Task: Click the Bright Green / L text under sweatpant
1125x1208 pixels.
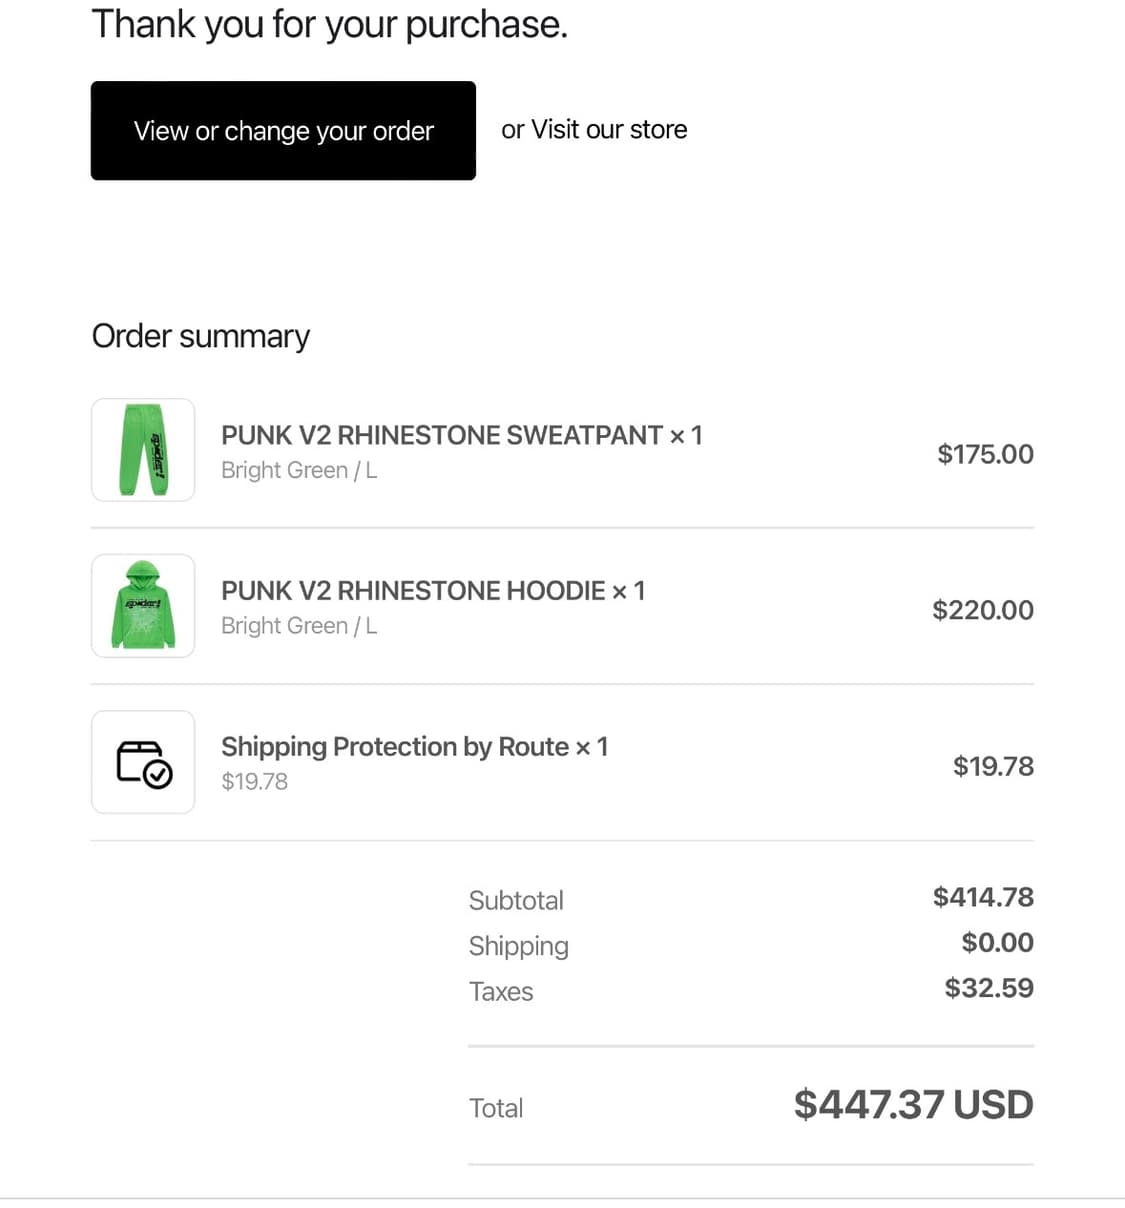Action: pyautogui.click(x=299, y=470)
